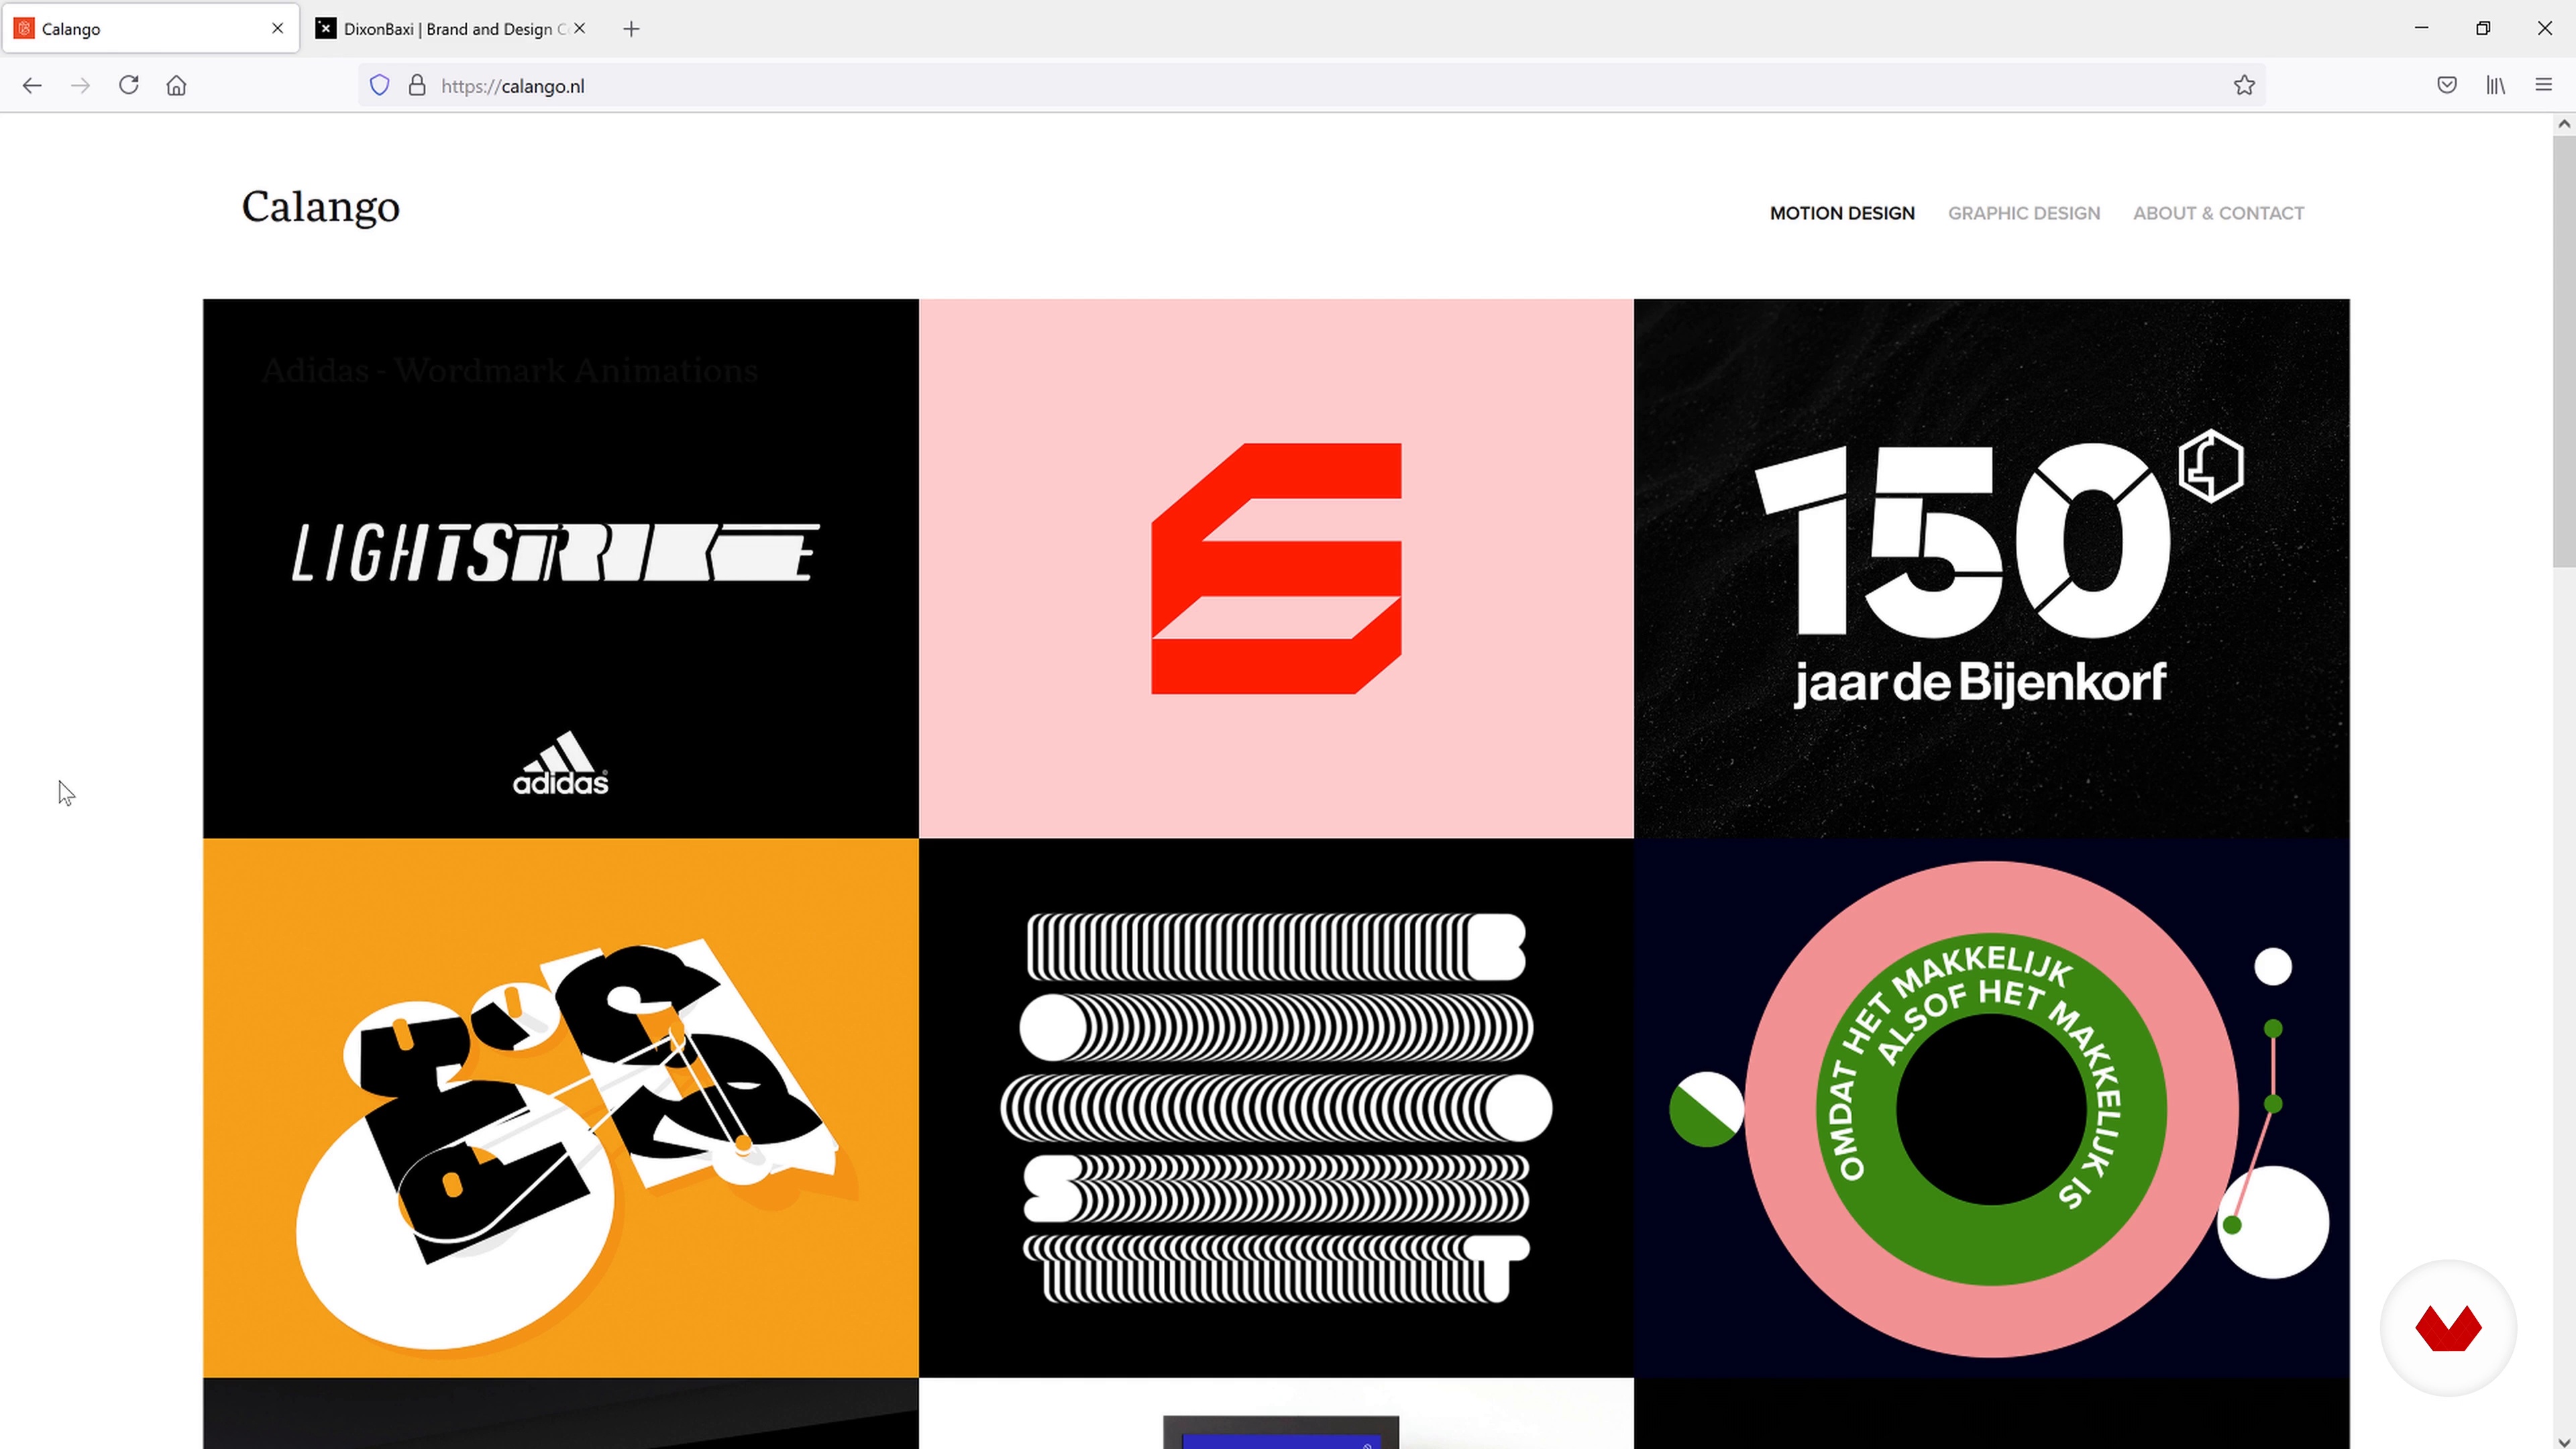Open the Library sidebar icon
This screenshot has width=2576, height=1449.
tap(2495, 86)
